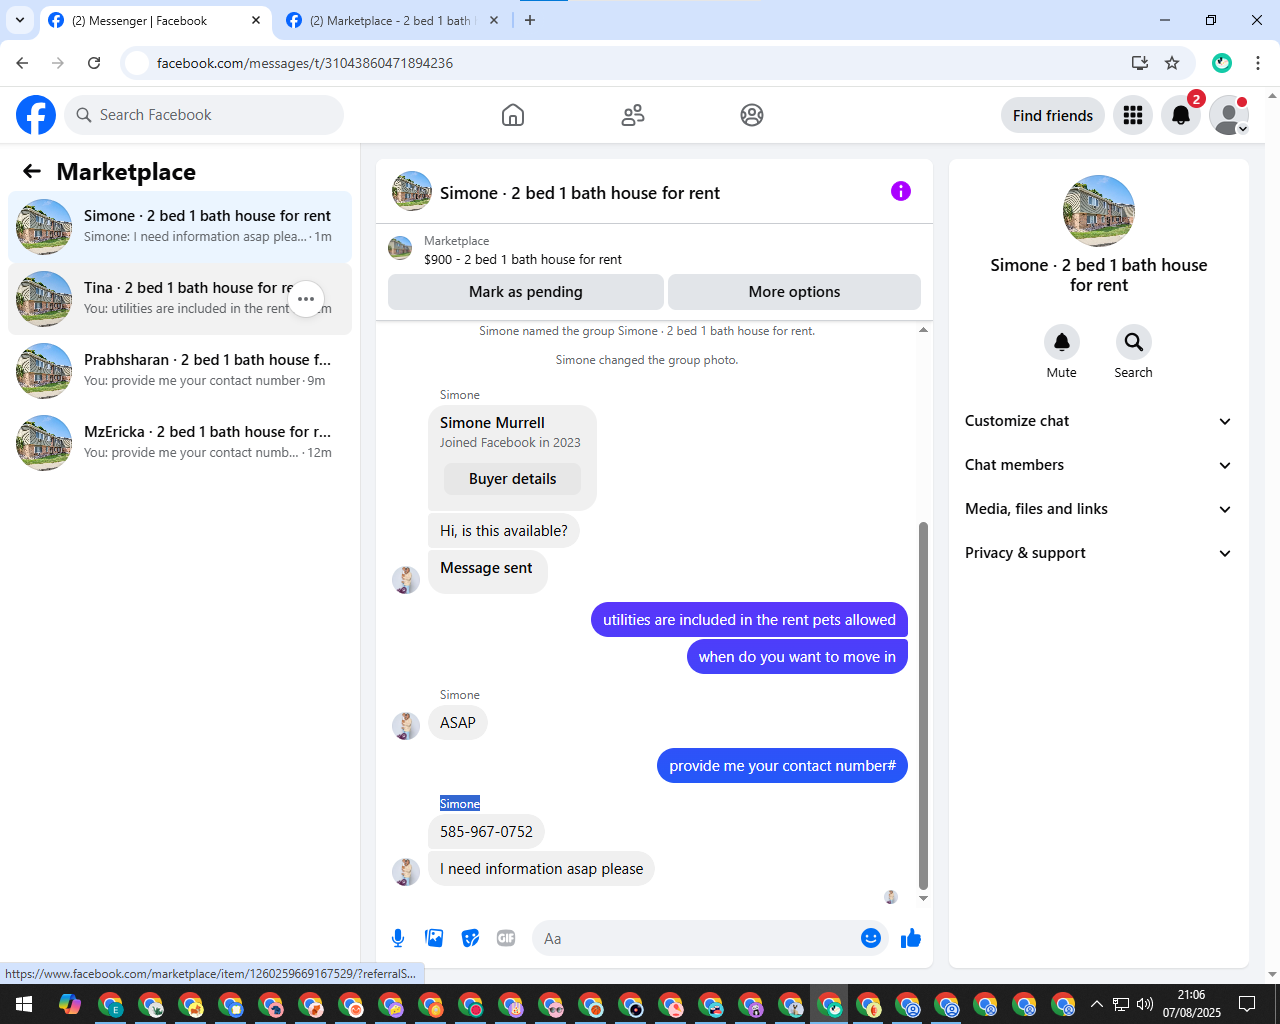Open the house thumbnail in right panel
Viewport: 1280px width, 1024px height.
[x=1099, y=211]
